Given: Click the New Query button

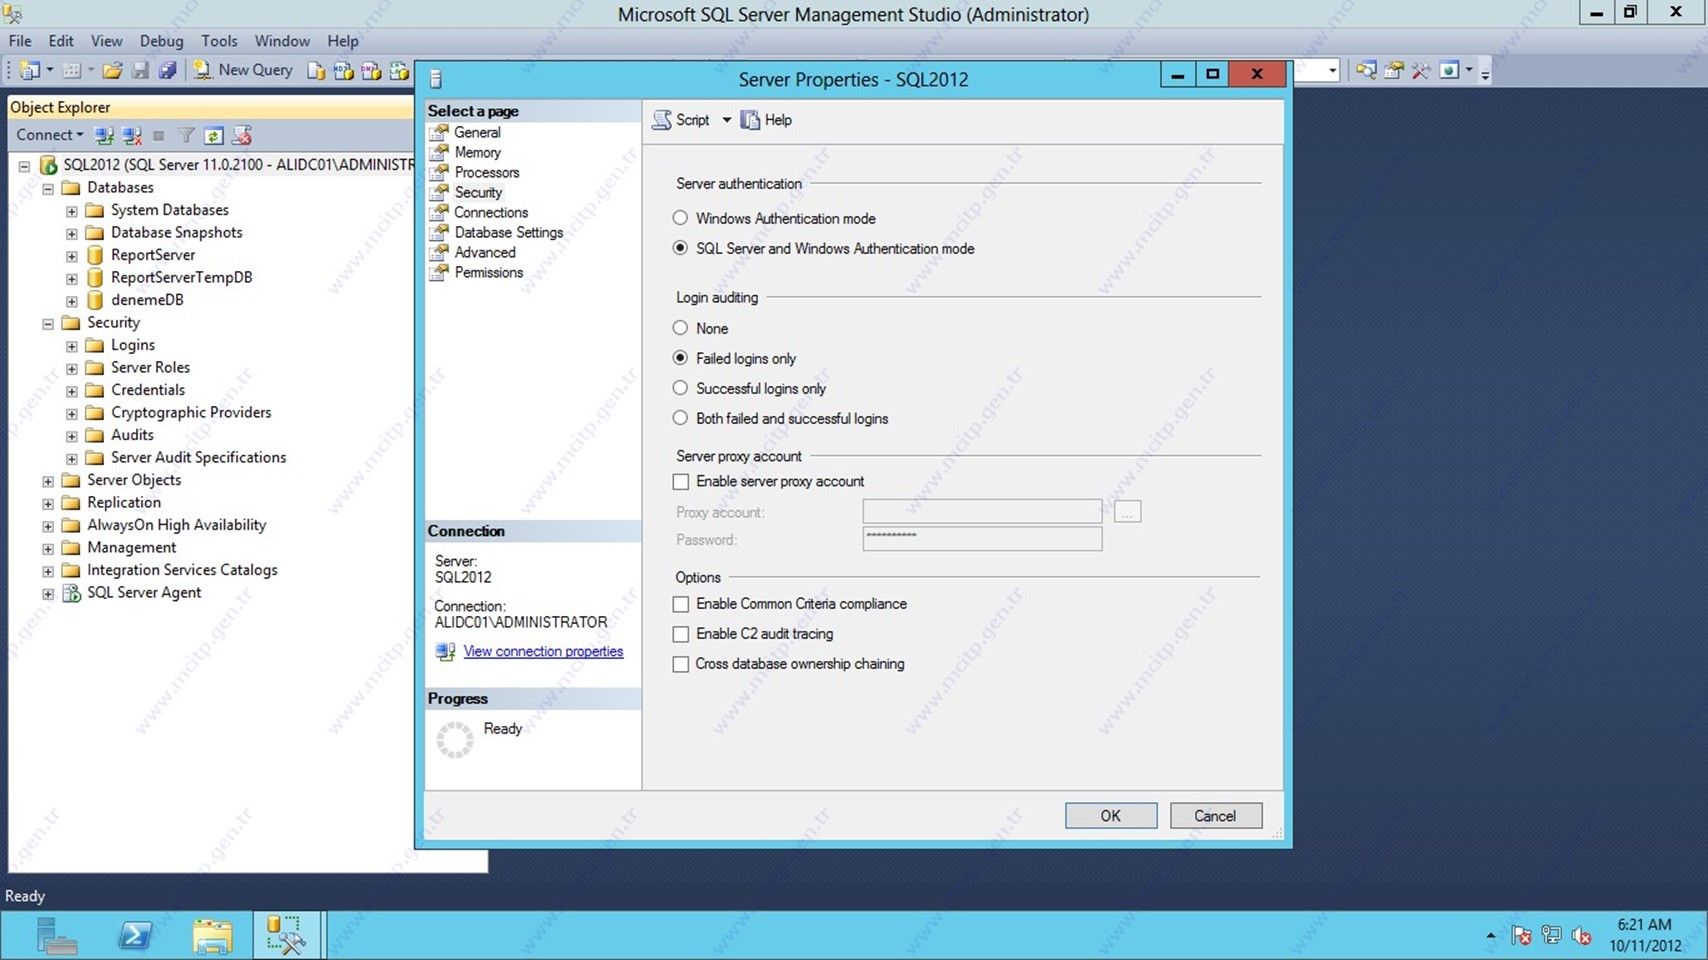Looking at the screenshot, I should pyautogui.click(x=244, y=70).
